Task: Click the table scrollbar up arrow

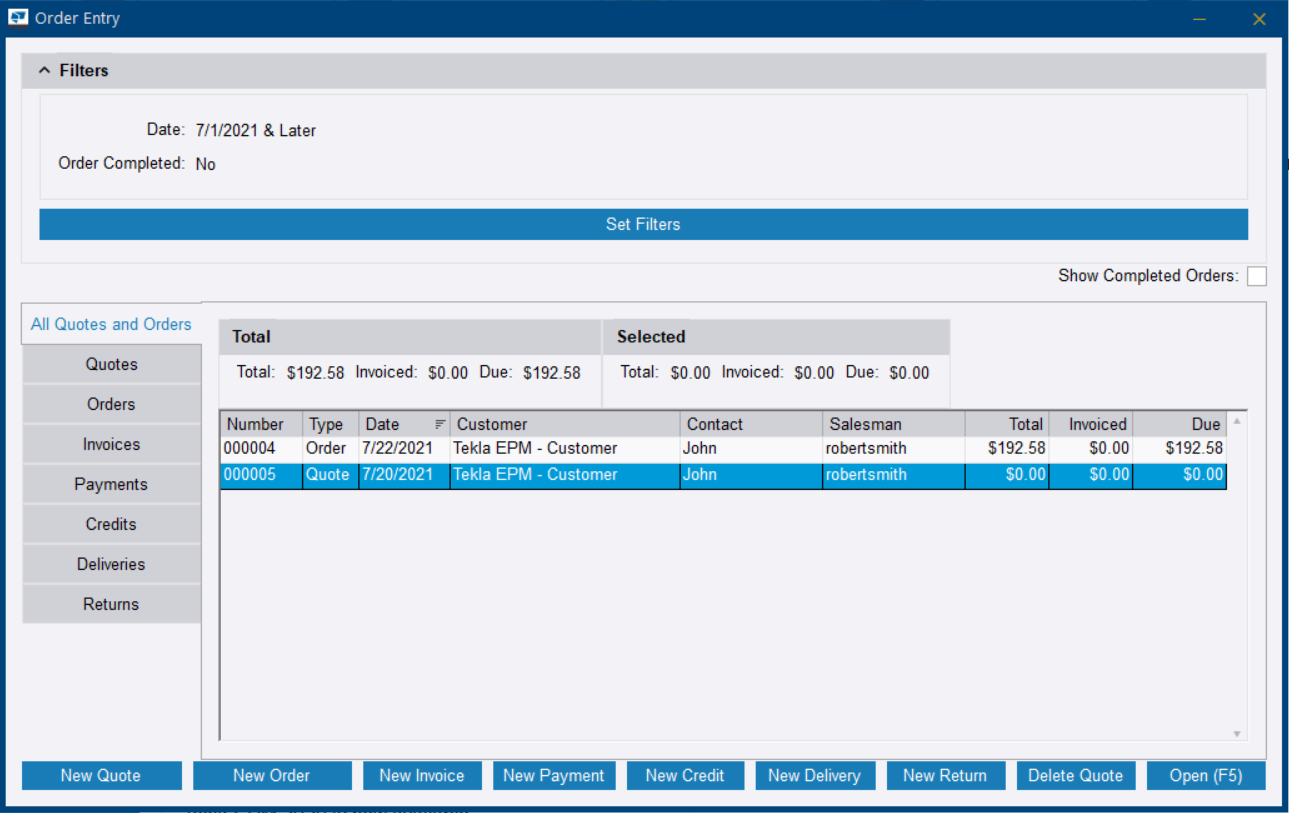Action: point(1237,421)
